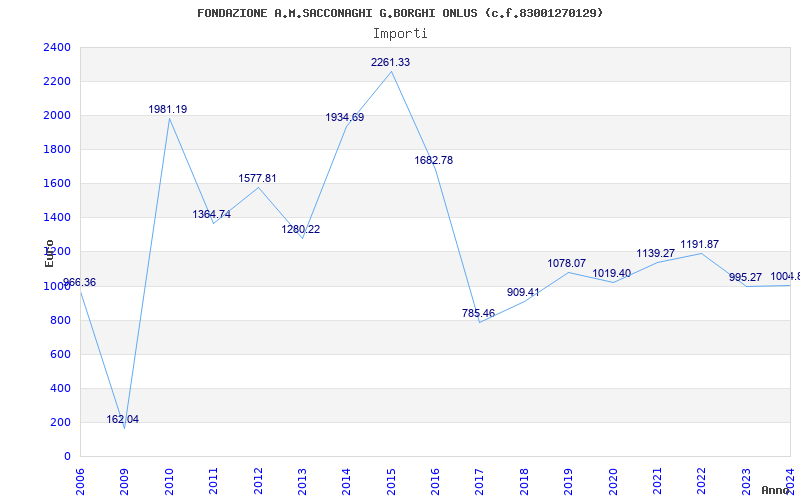Screen dimensions: 800x500
Task: Click the 2006 x-axis year label
Action: click(80, 481)
